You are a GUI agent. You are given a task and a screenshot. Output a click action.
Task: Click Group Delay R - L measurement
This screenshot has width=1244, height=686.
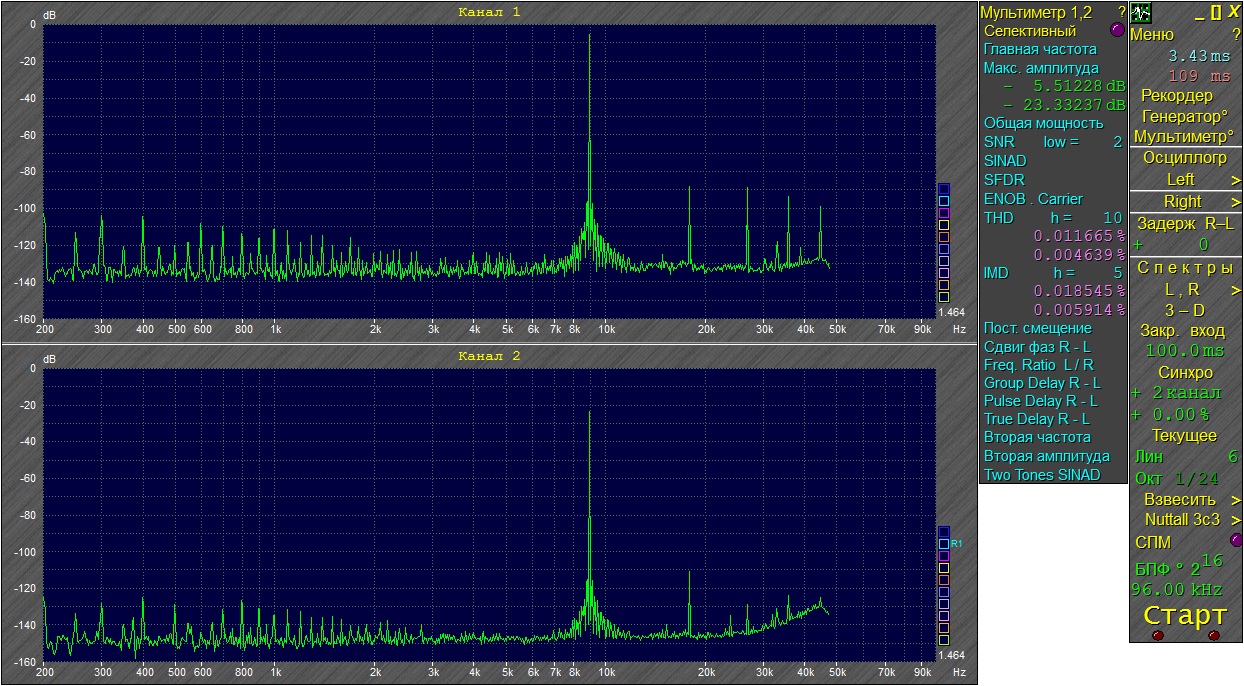[1042, 383]
